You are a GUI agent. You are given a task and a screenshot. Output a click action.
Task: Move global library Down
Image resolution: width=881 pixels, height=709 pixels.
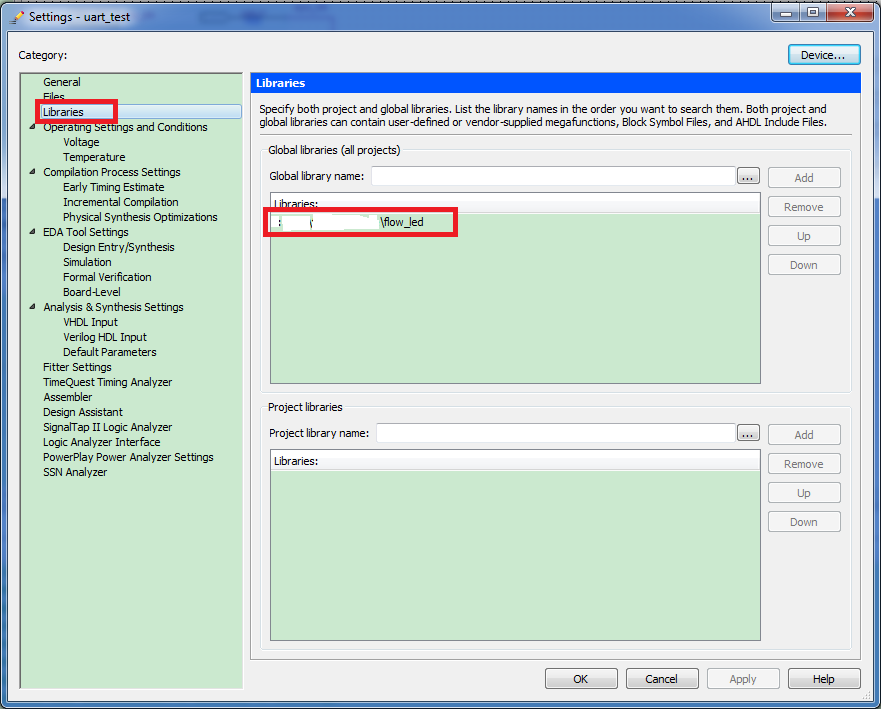click(x=804, y=265)
